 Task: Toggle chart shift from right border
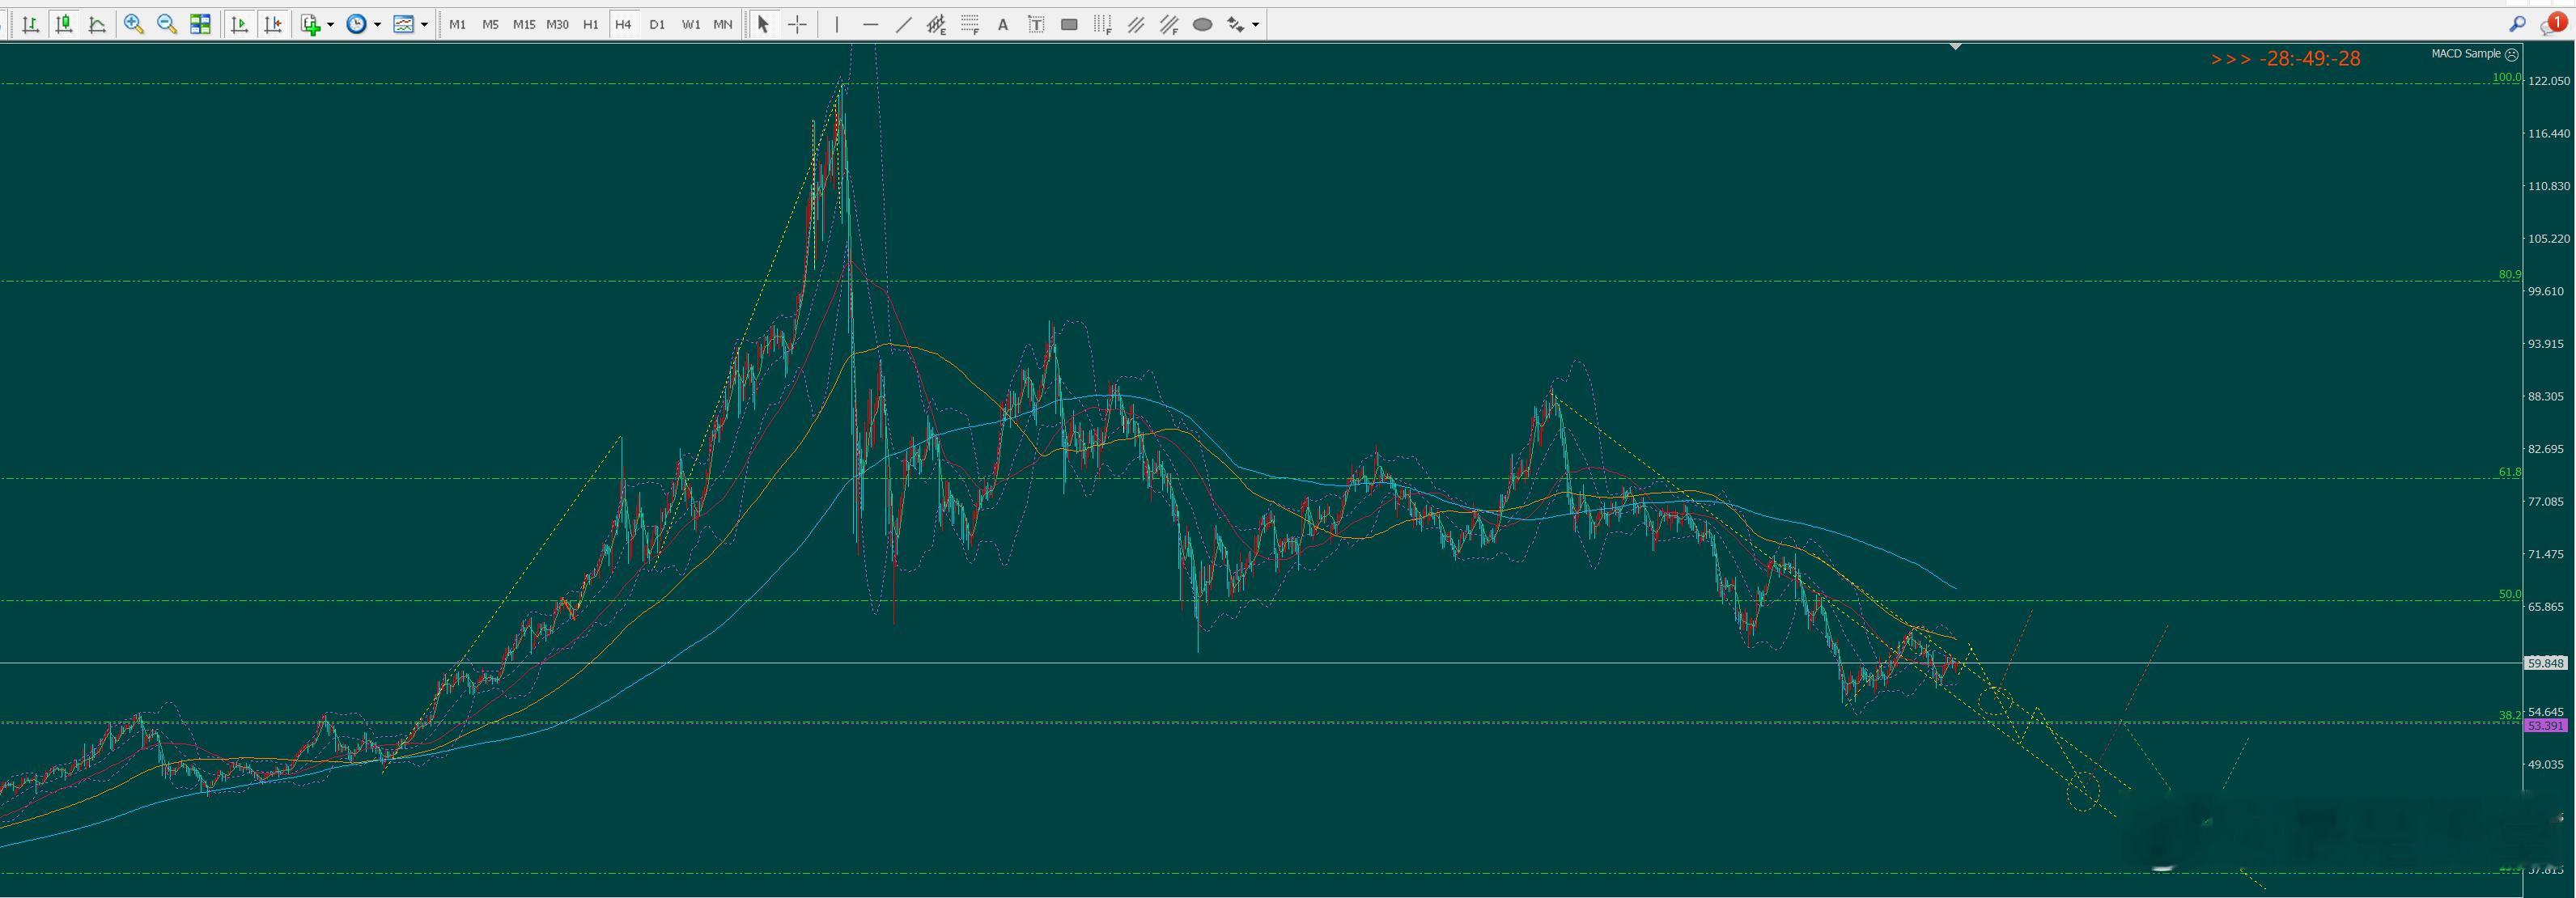tap(272, 24)
